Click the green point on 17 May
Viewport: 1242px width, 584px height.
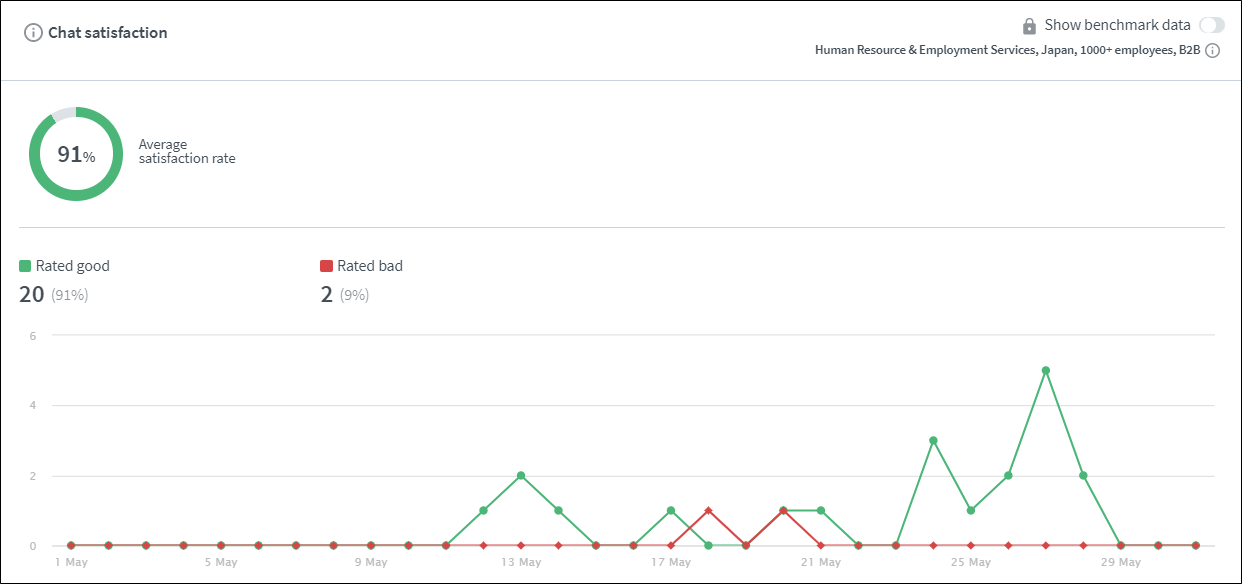(671, 511)
